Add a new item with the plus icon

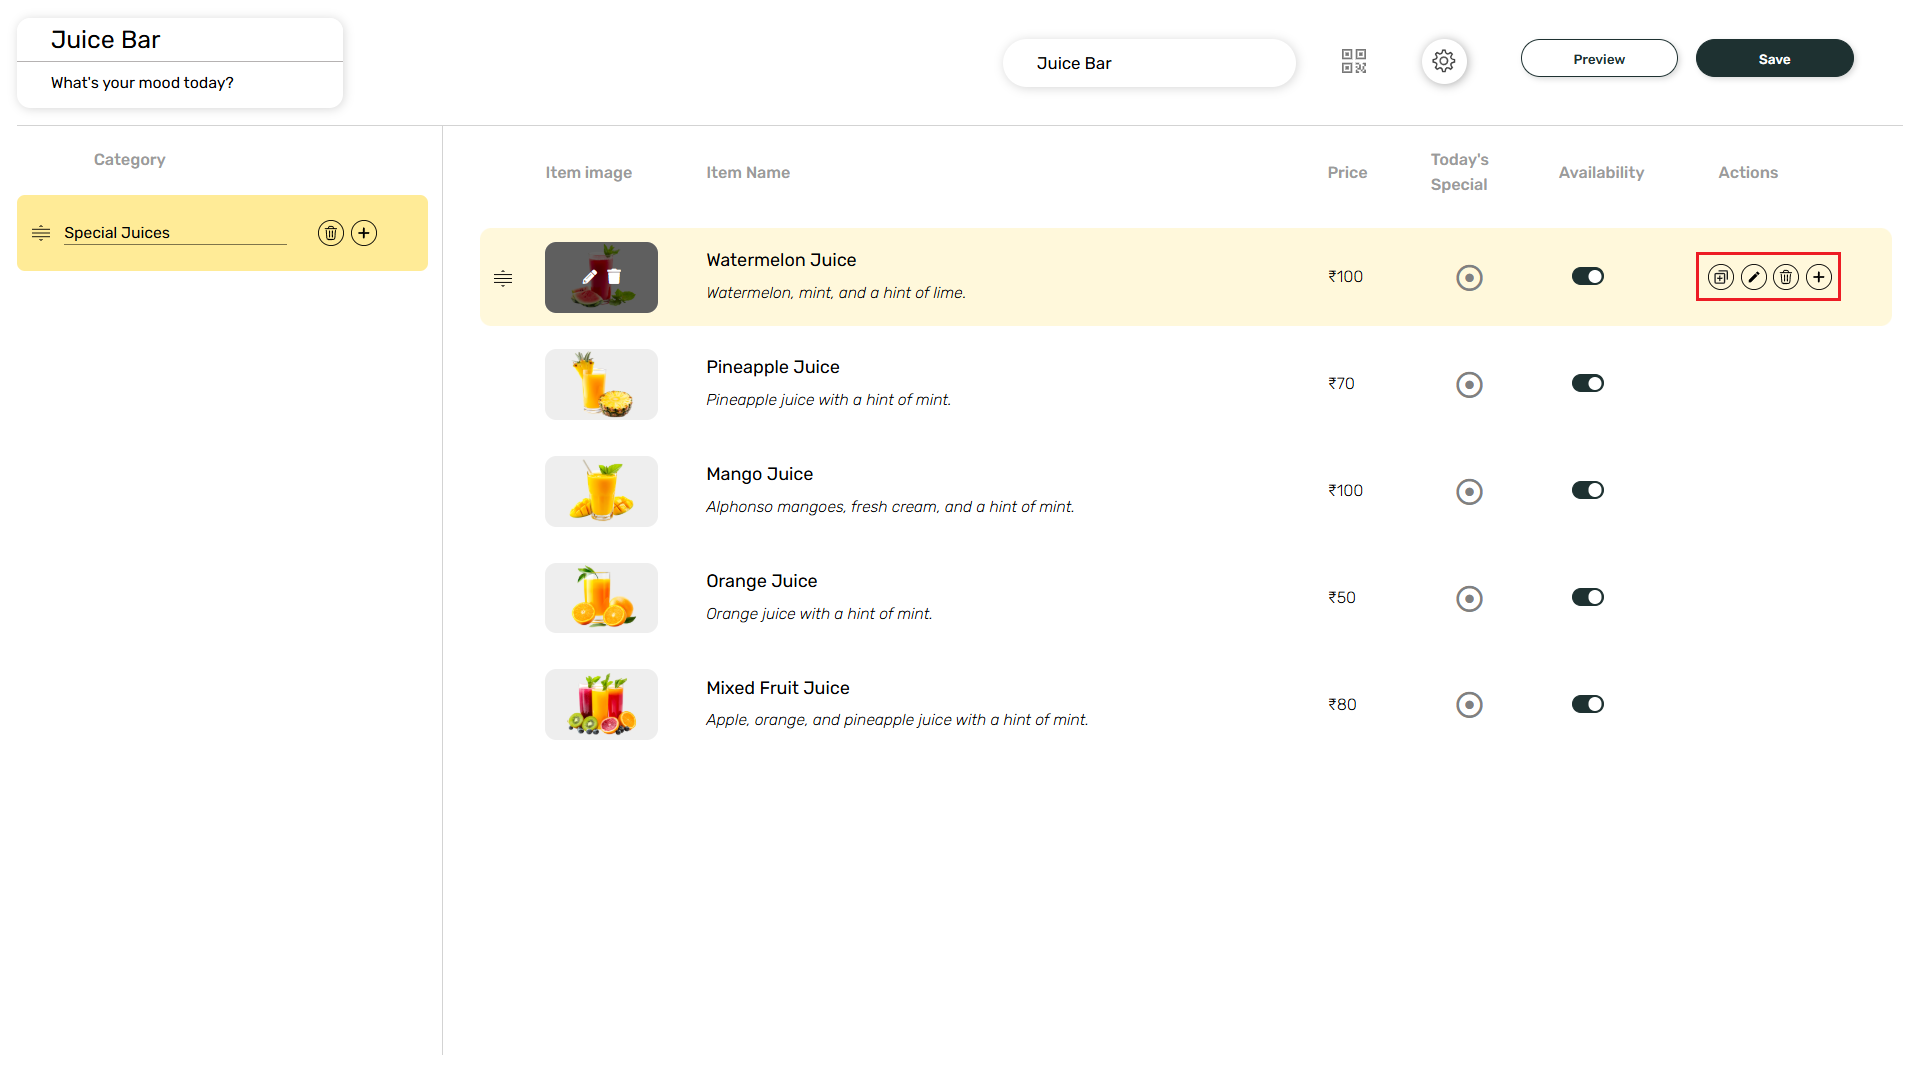(1819, 277)
